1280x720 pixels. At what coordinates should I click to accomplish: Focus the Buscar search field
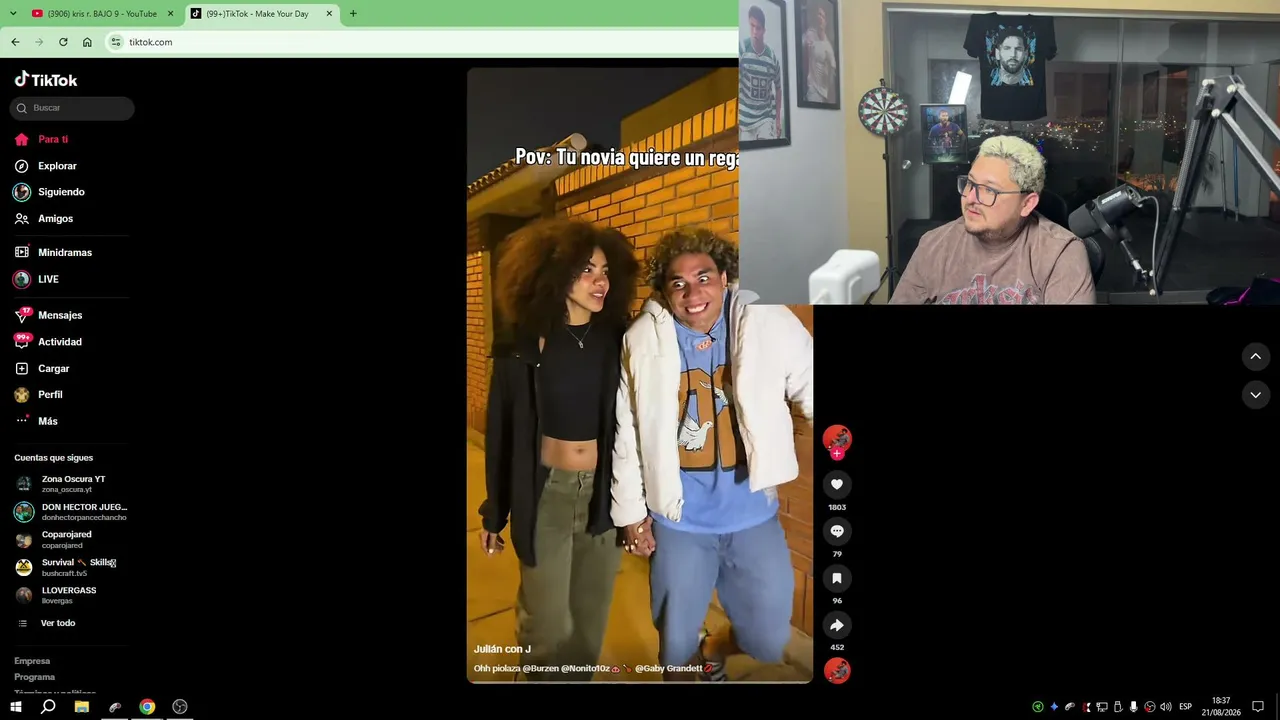pyautogui.click(x=72, y=108)
